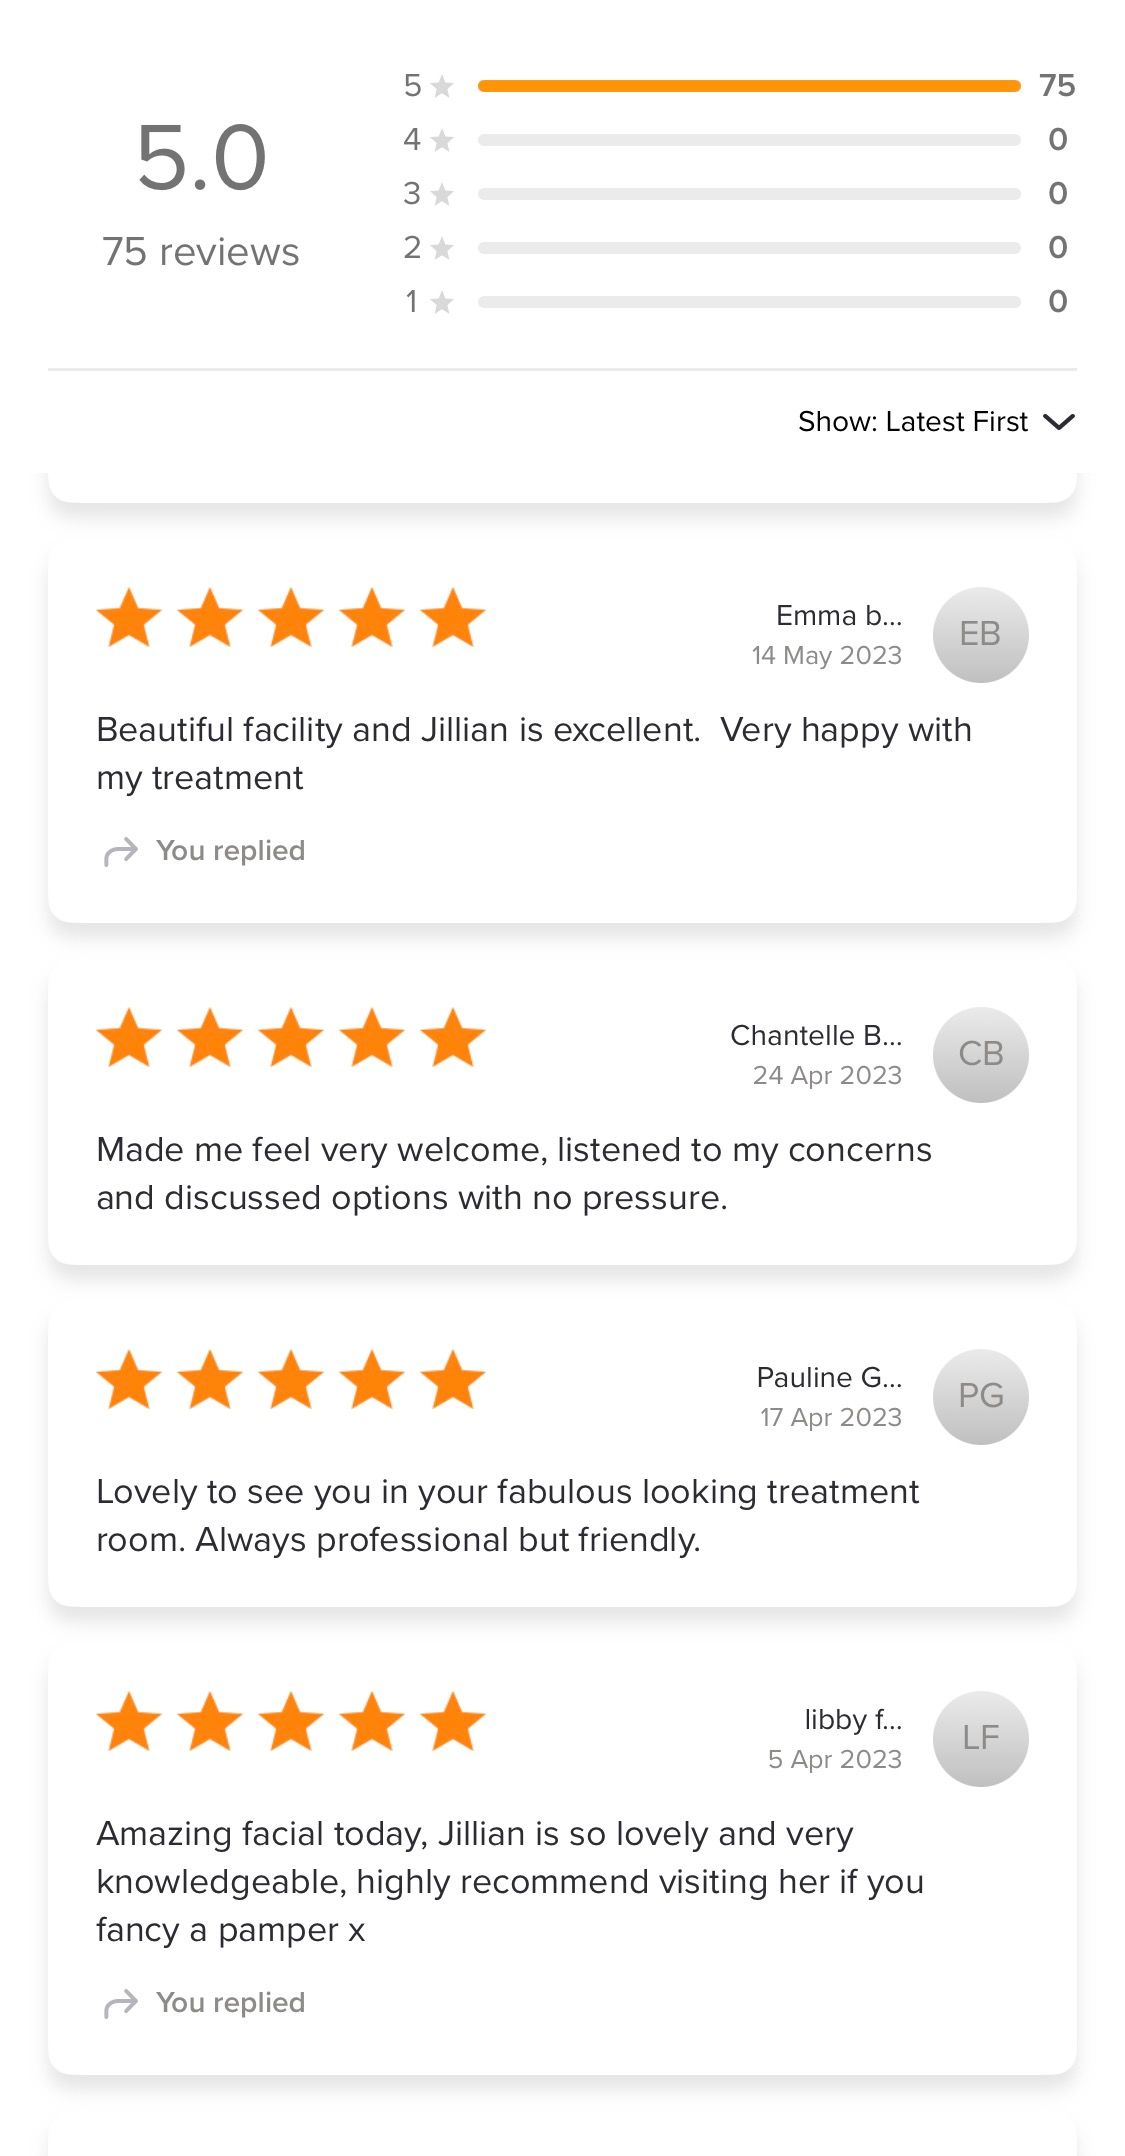Click the chevron next to Latest First
The height and width of the screenshot is (2156, 1125).
[1058, 422]
